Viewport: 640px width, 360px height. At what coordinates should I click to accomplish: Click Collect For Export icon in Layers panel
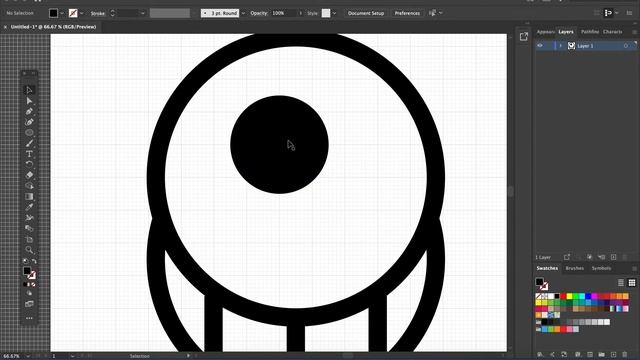pos(567,257)
